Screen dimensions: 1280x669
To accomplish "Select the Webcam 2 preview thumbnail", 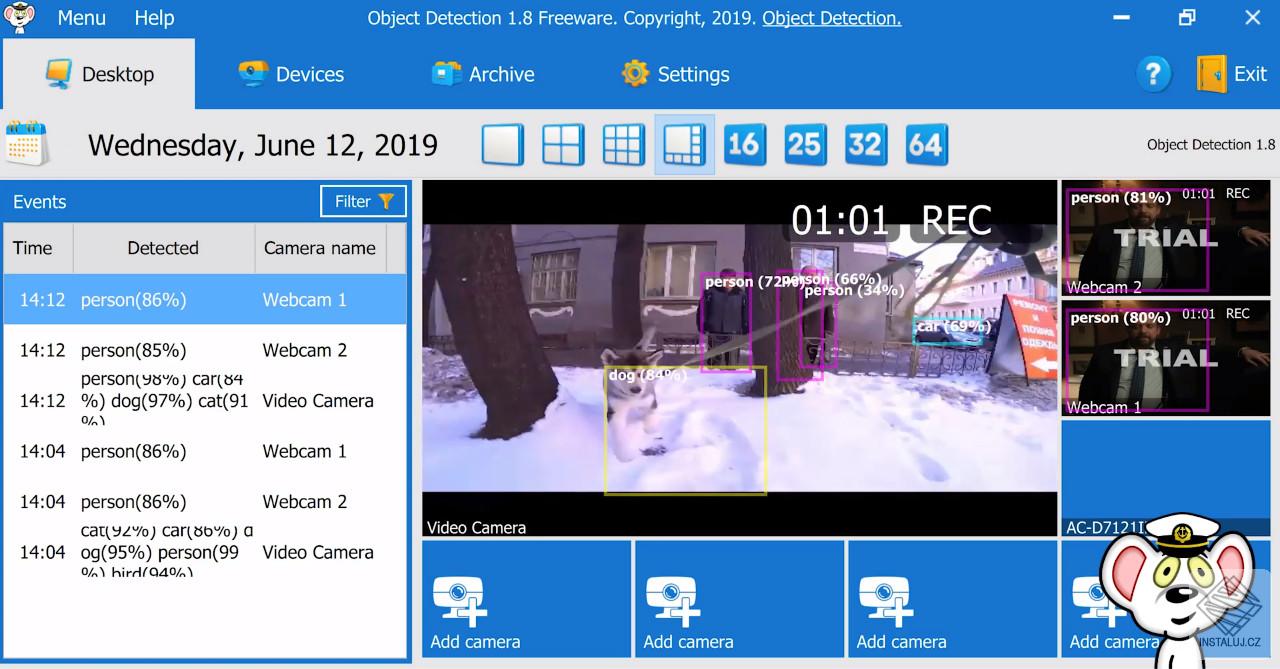I will [x=1165, y=238].
